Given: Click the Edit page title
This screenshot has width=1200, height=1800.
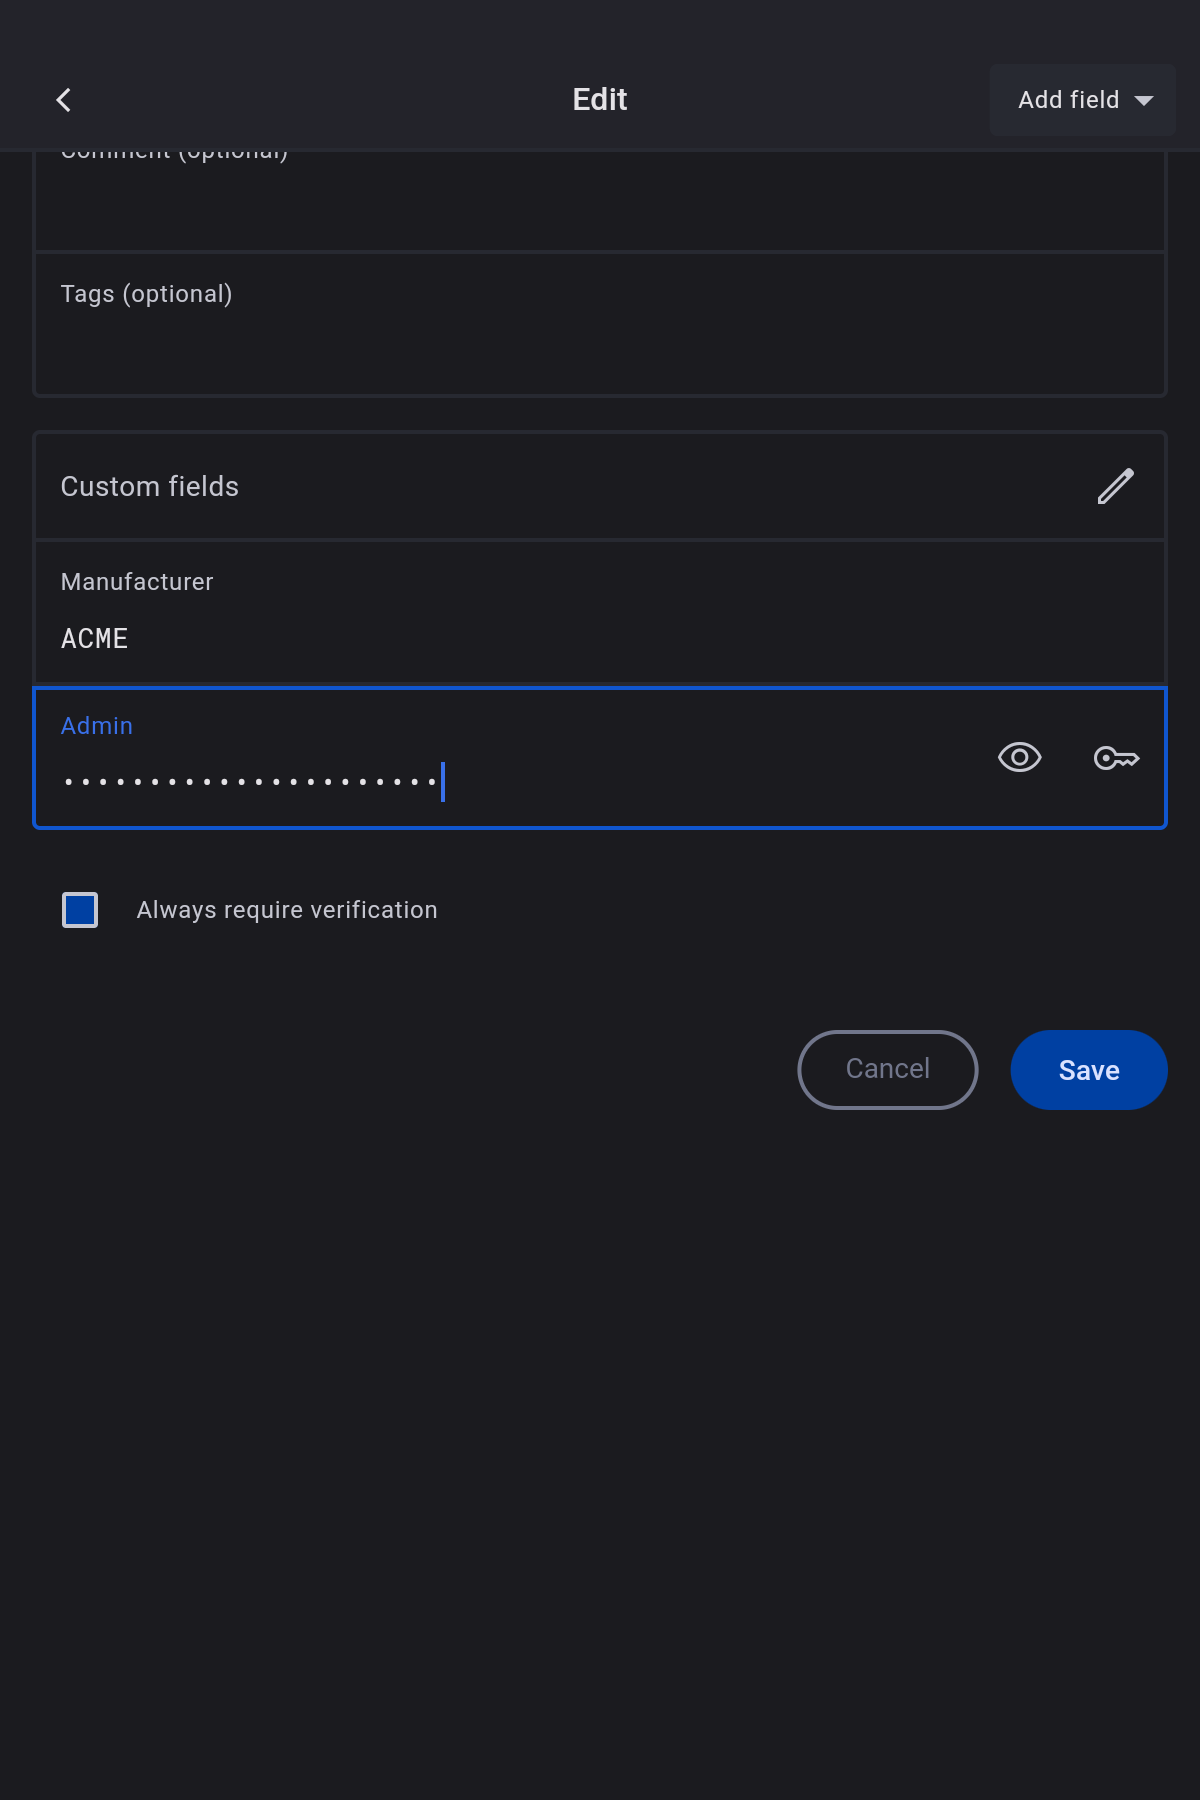Looking at the screenshot, I should [x=600, y=100].
